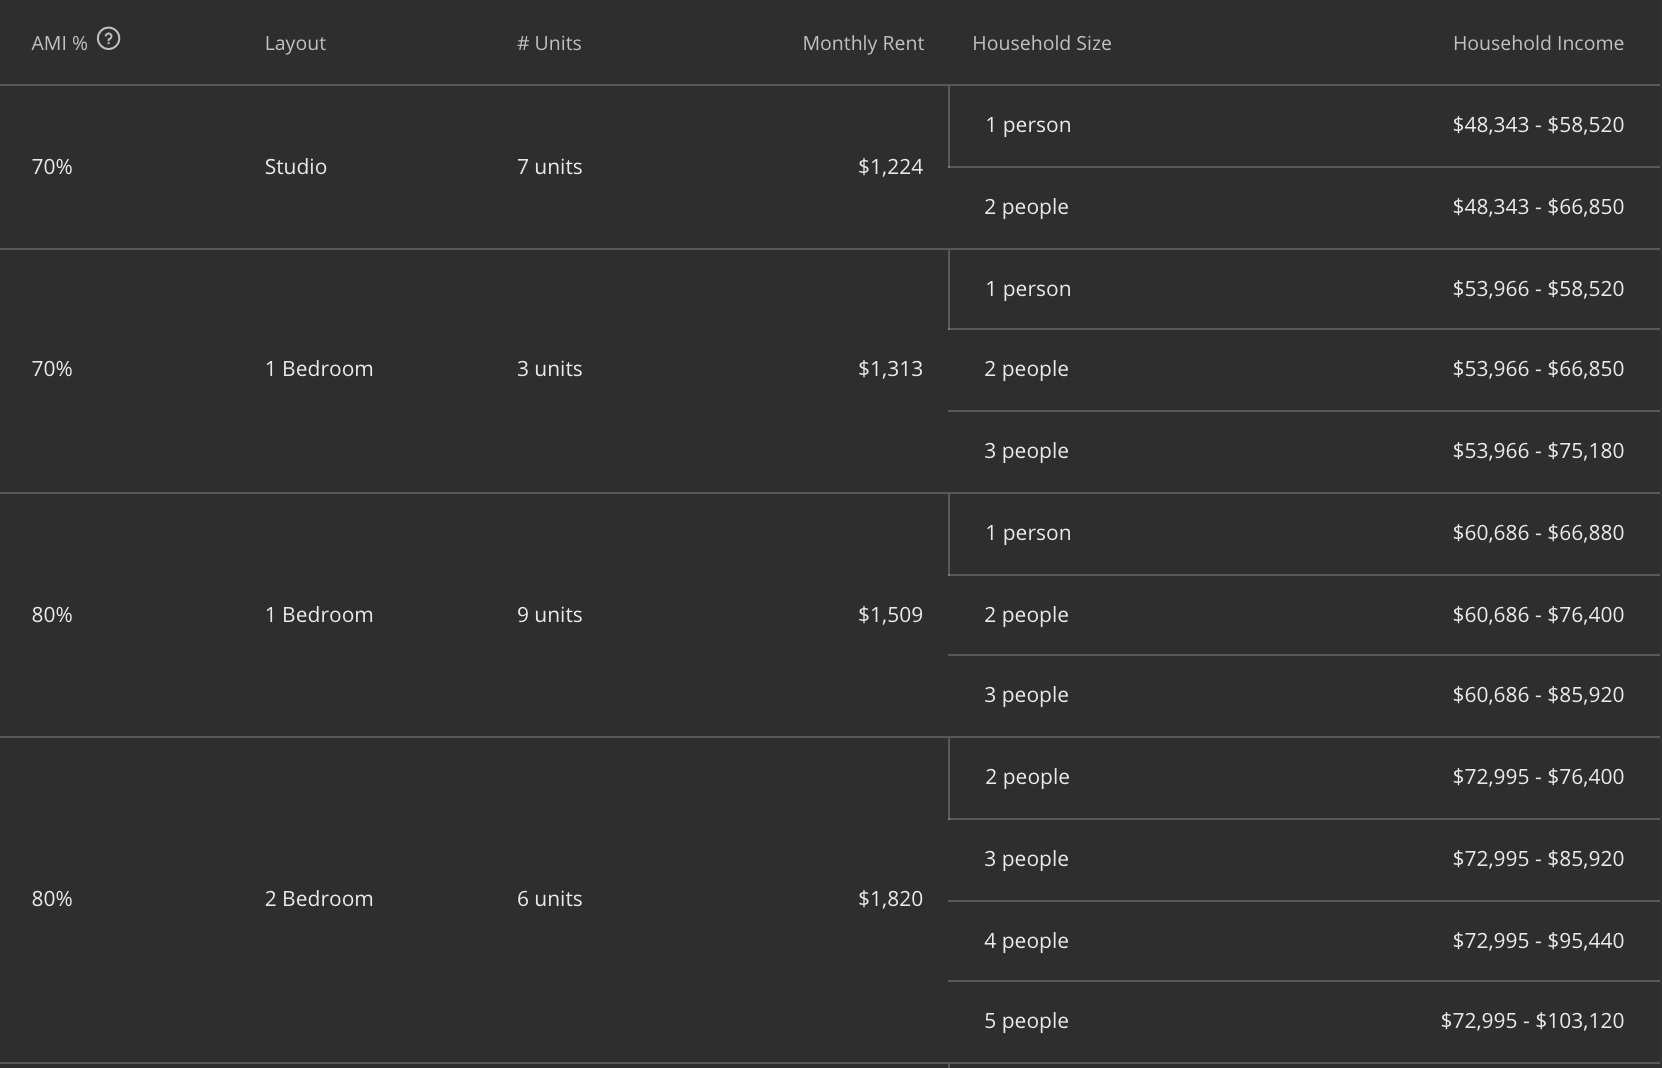Select the 6 units cell

[549, 899]
